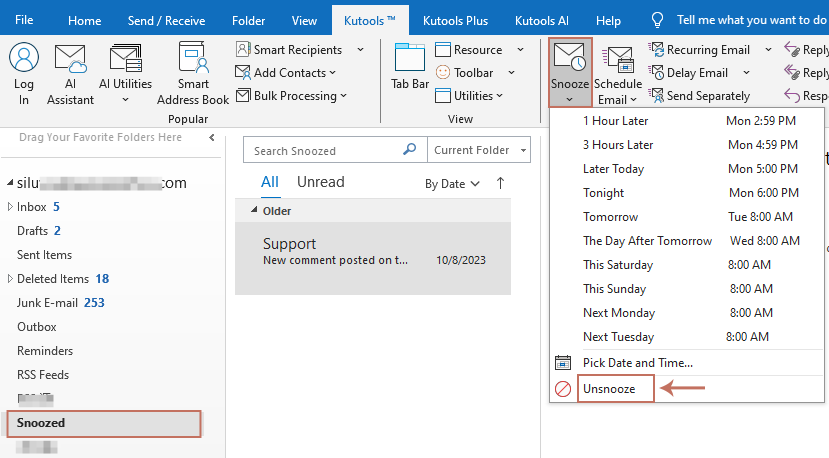Expand the Toolbar dropdown arrow
Screen dimensions: 829x458
pos(511,72)
